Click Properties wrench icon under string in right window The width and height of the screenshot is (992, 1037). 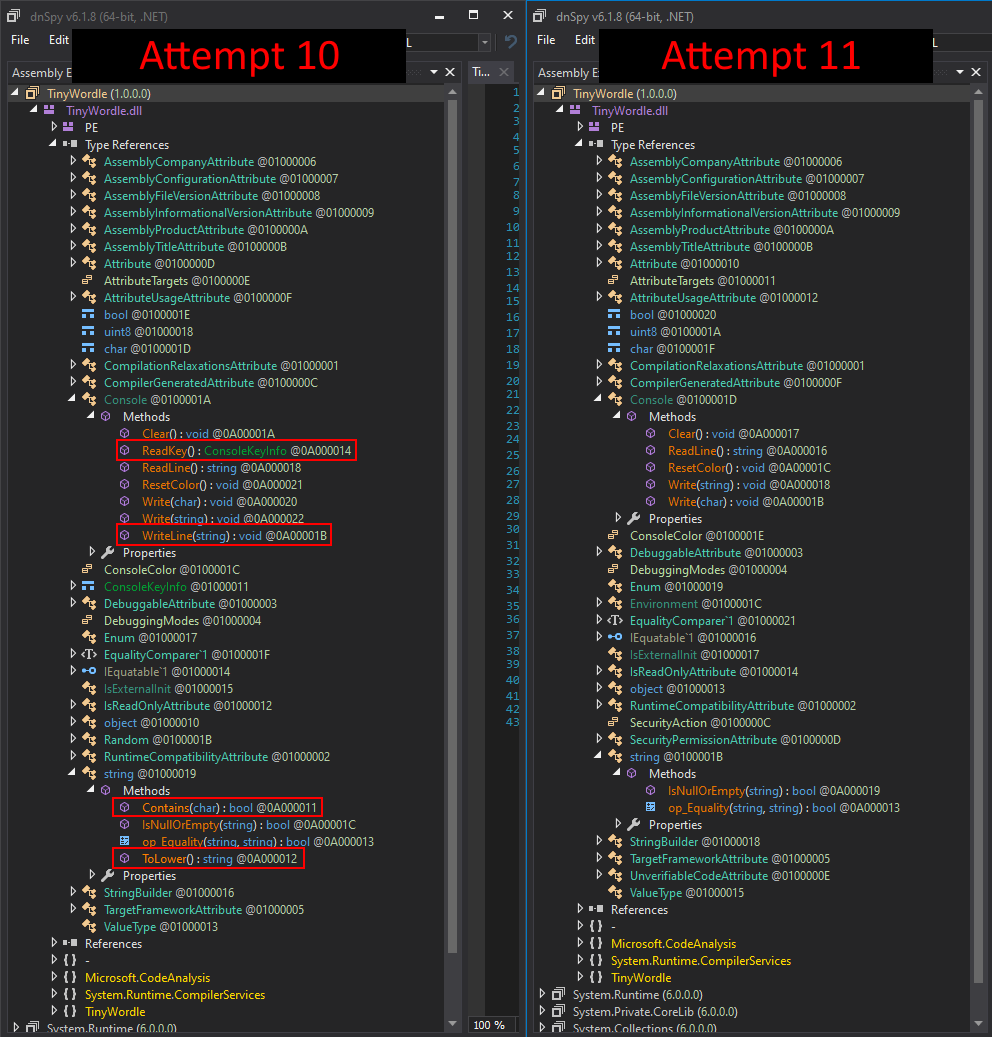pyautogui.click(x=634, y=824)
